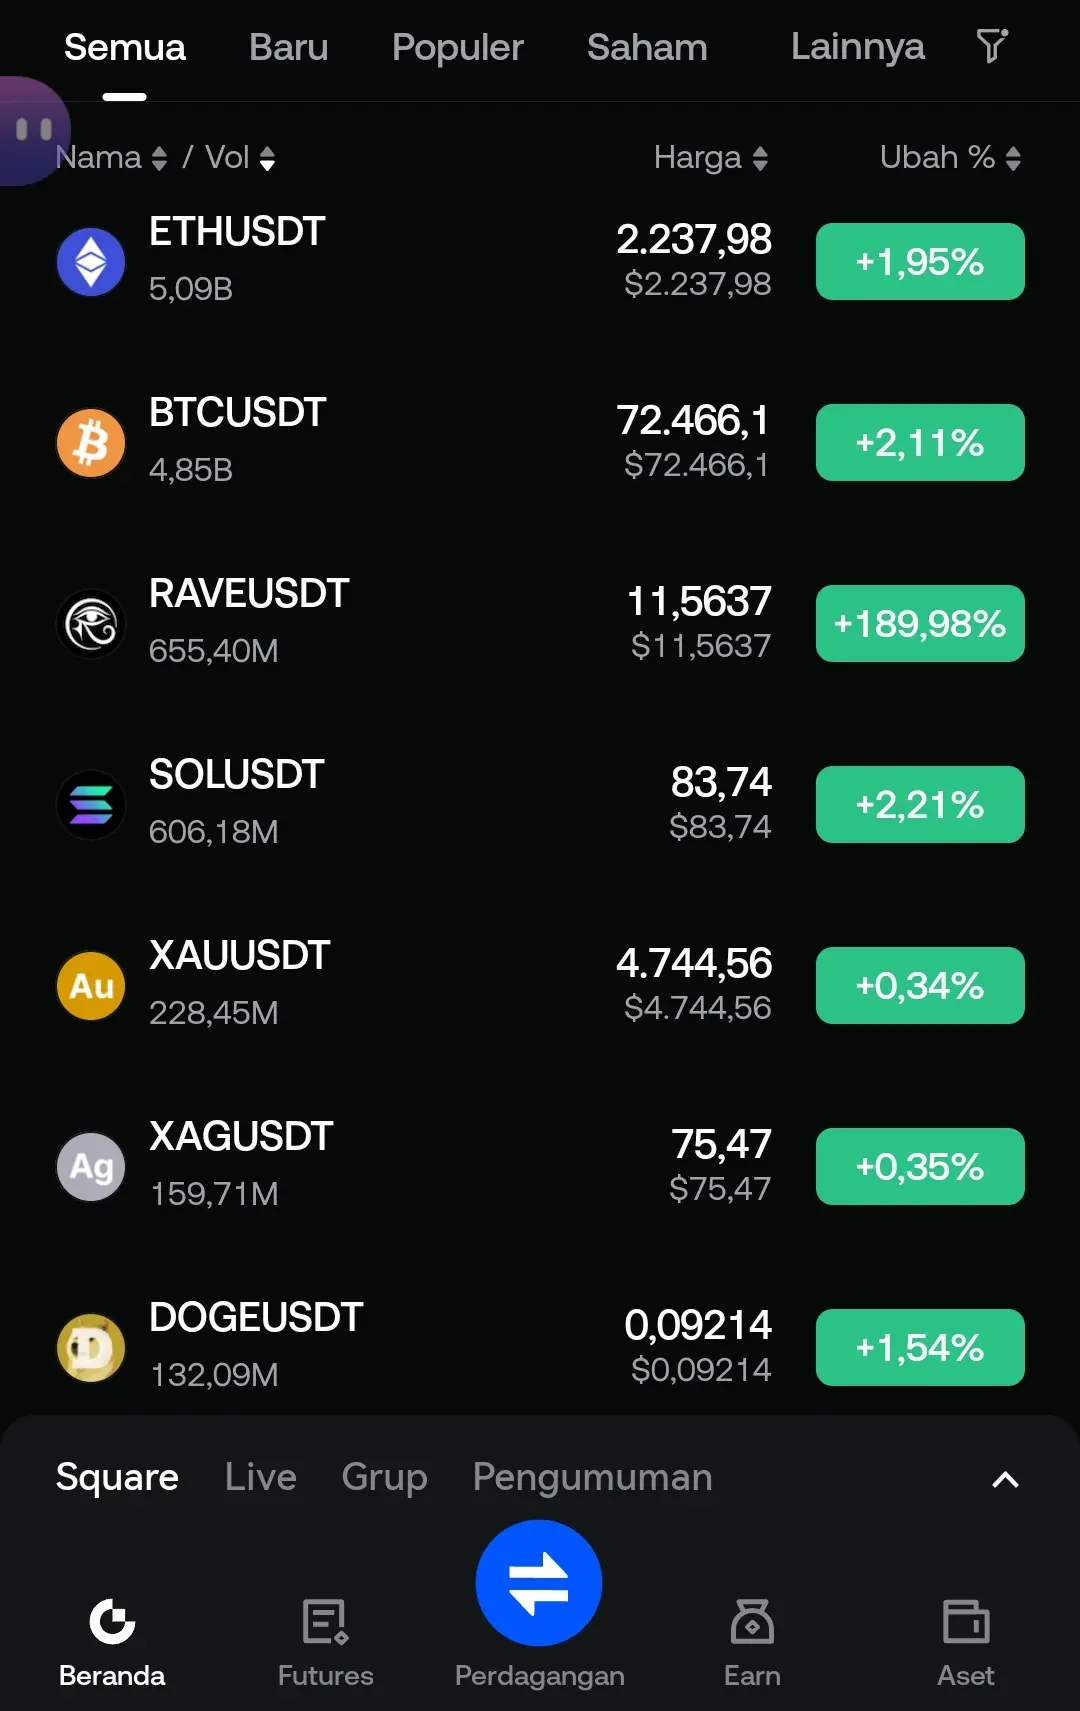Sort list by Ubah % arrows
Image resolution: width=1080 pixels, height=1711 pixels.
pyautogui.click(x=1013, y=158)
